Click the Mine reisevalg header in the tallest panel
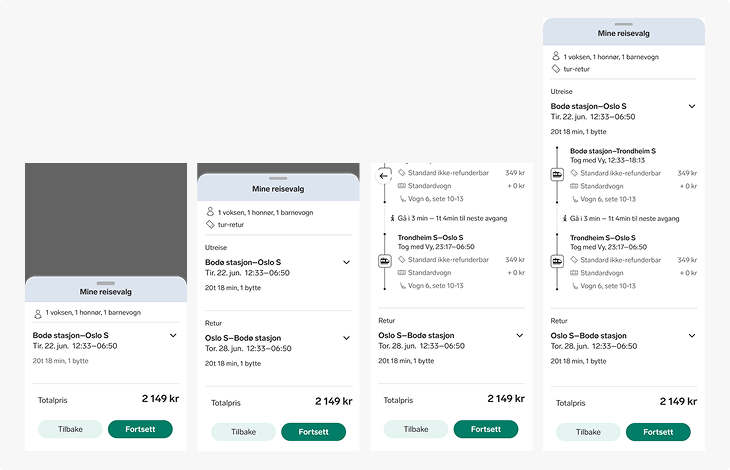Viewport: 730px width, 470px height. tap(623, 34)
